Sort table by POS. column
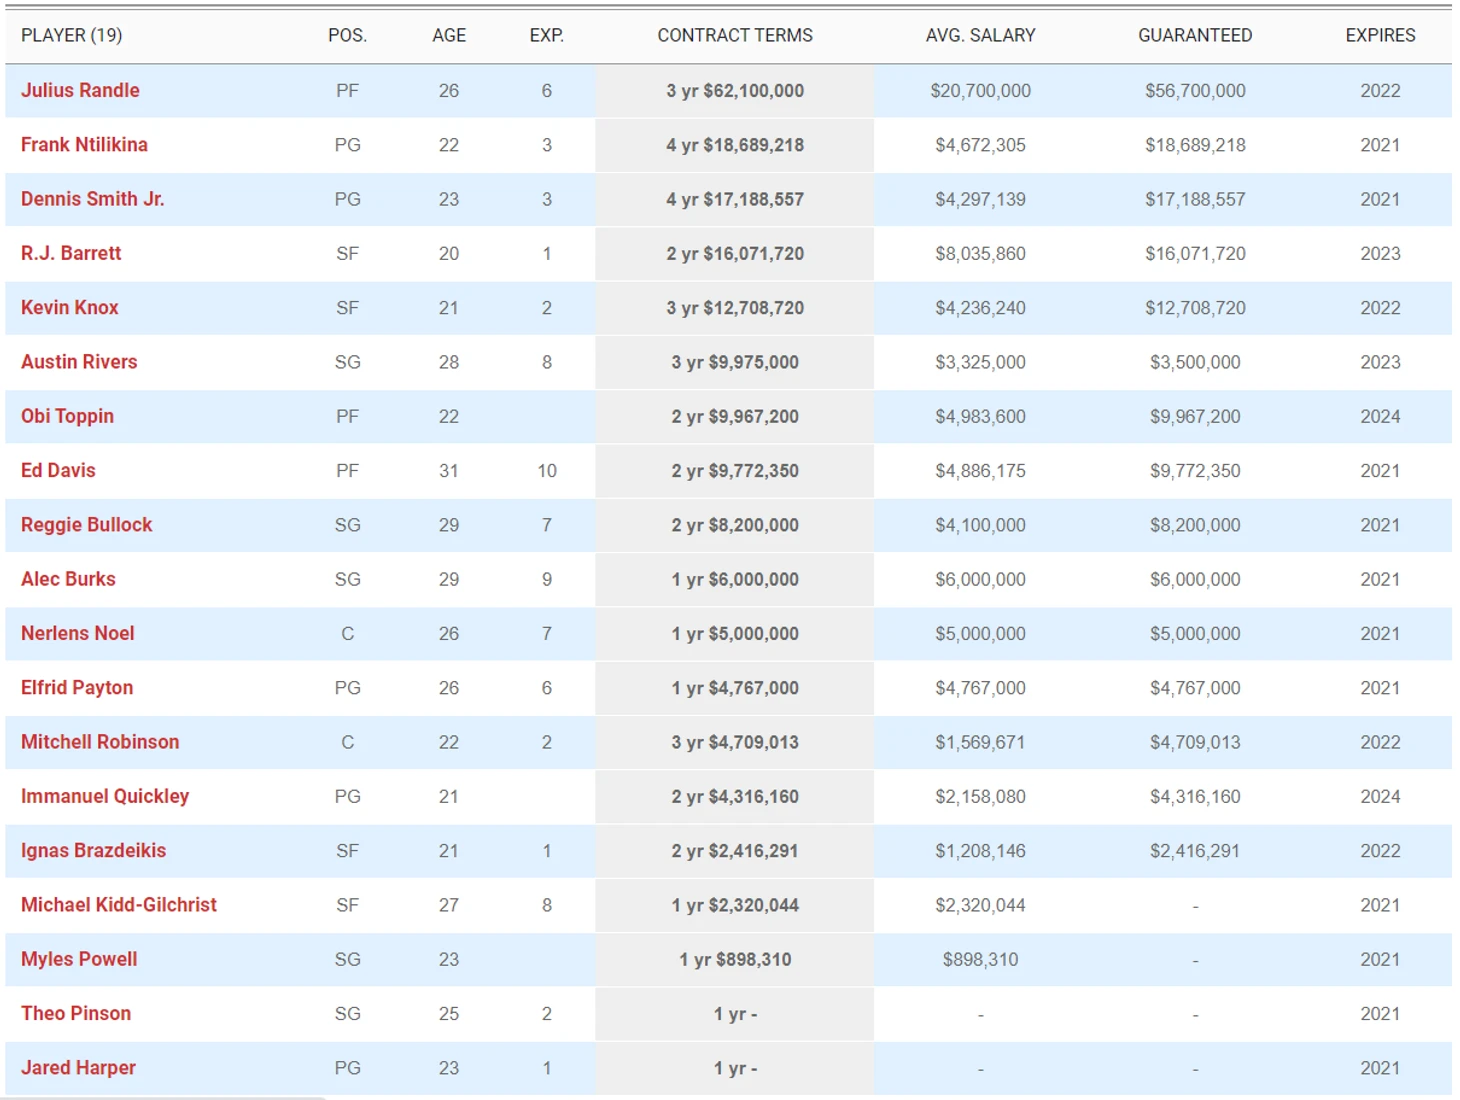The height and width of the screenshot is (1100, 1460). [x=347, y=35]
